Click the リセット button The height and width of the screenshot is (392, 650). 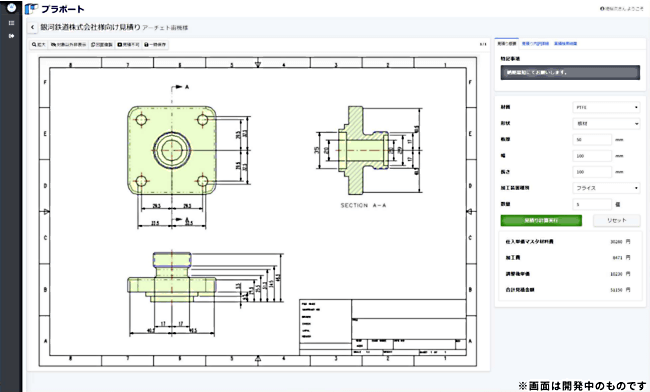point(616,220)
